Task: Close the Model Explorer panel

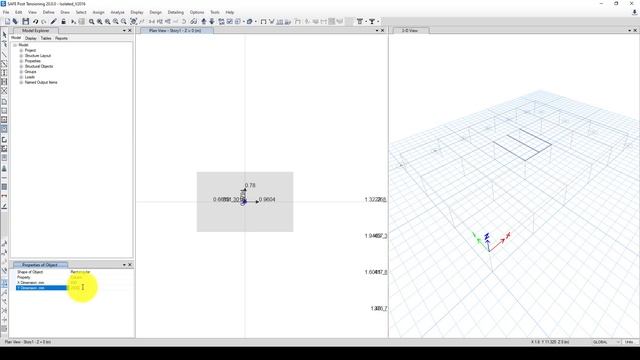Action: pos(130,31)
